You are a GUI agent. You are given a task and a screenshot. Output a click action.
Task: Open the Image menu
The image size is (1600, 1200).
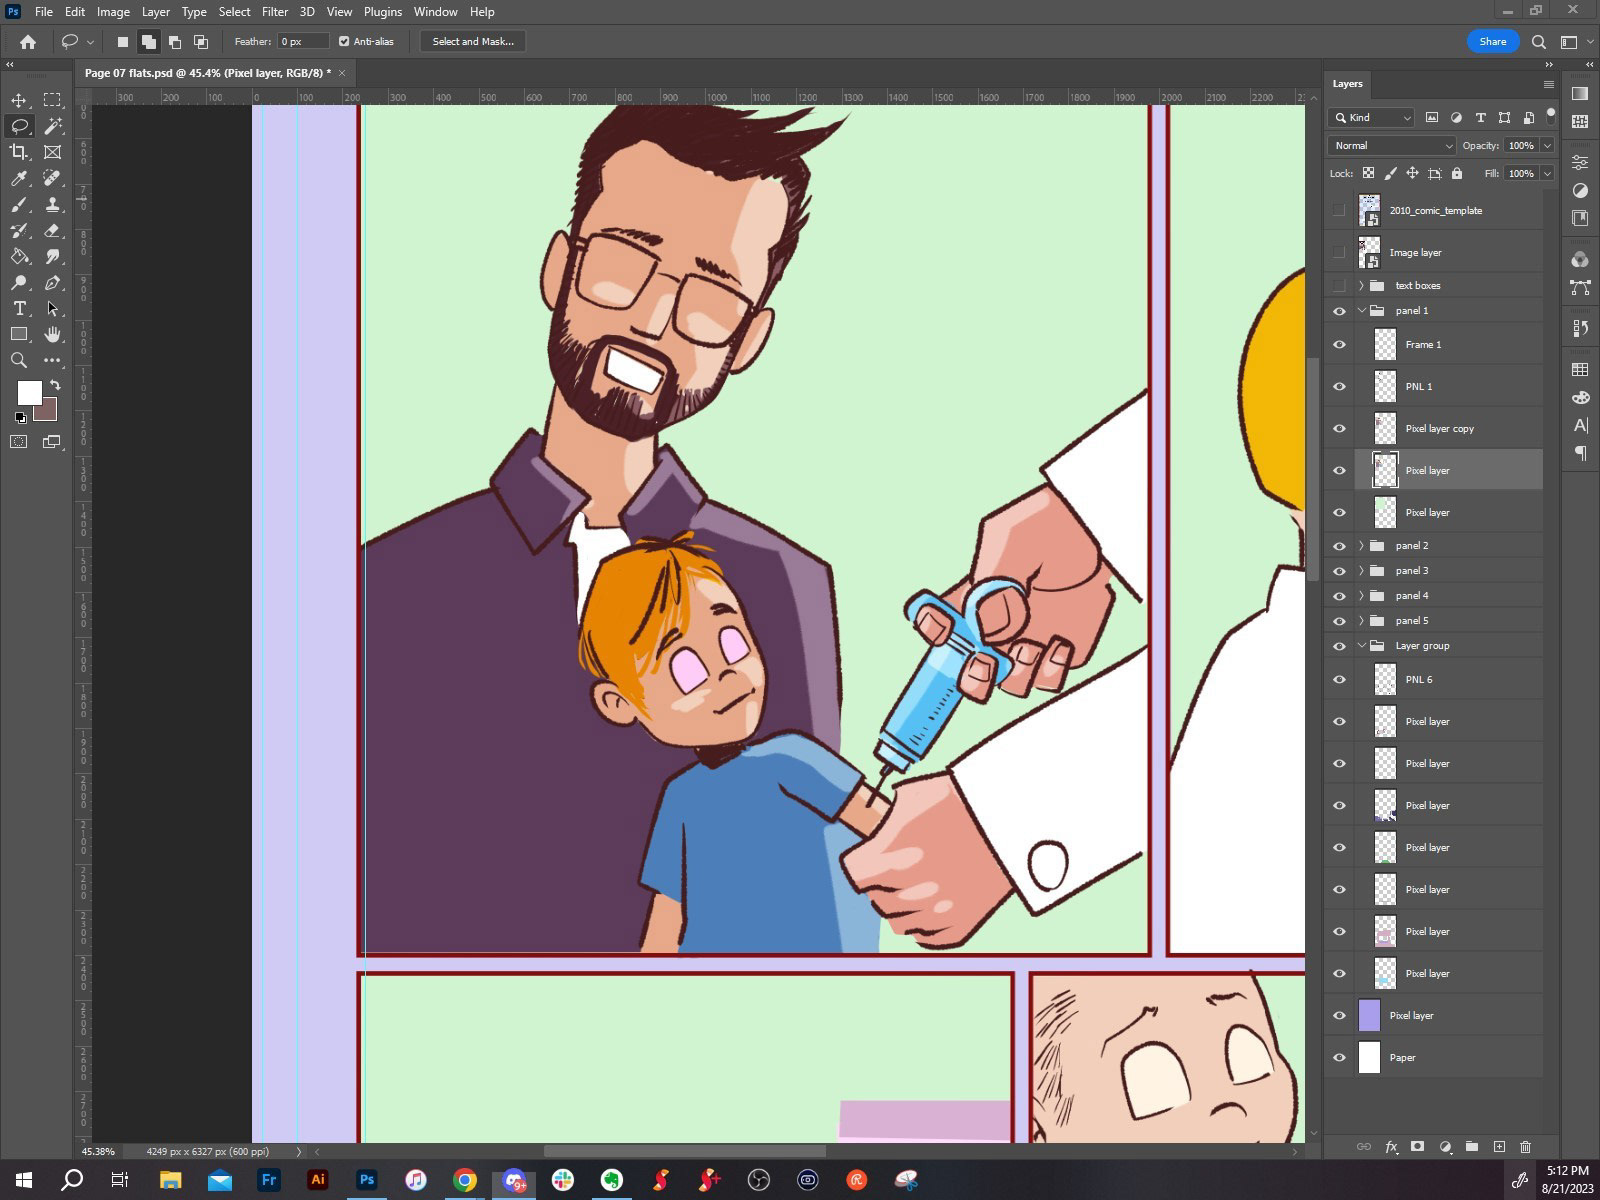click(113, 12)
